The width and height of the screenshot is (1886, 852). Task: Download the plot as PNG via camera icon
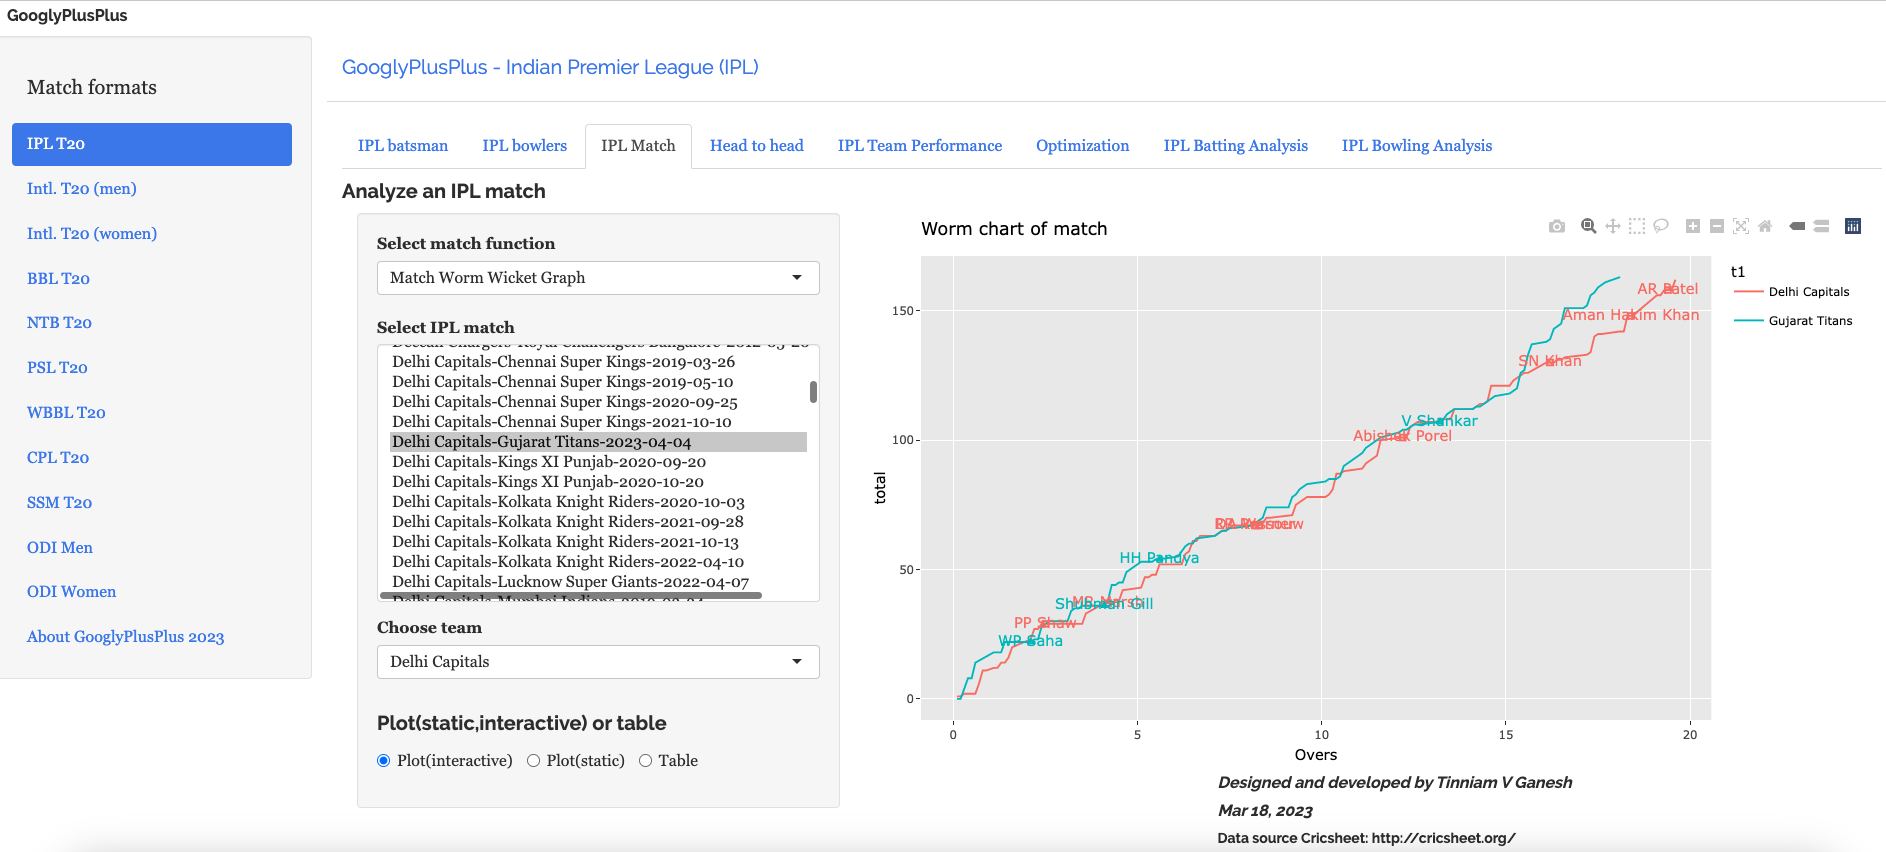pos(1556,227)
